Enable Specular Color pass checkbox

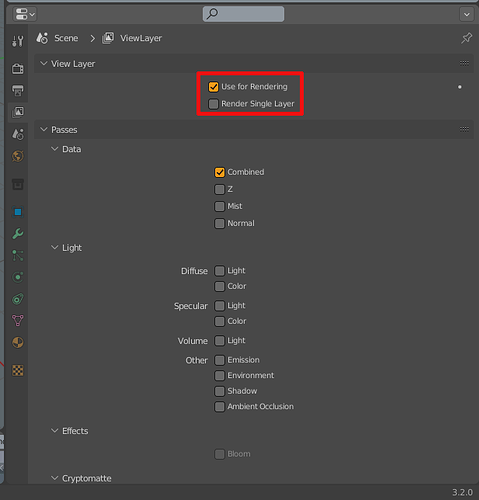pos(219,321)
